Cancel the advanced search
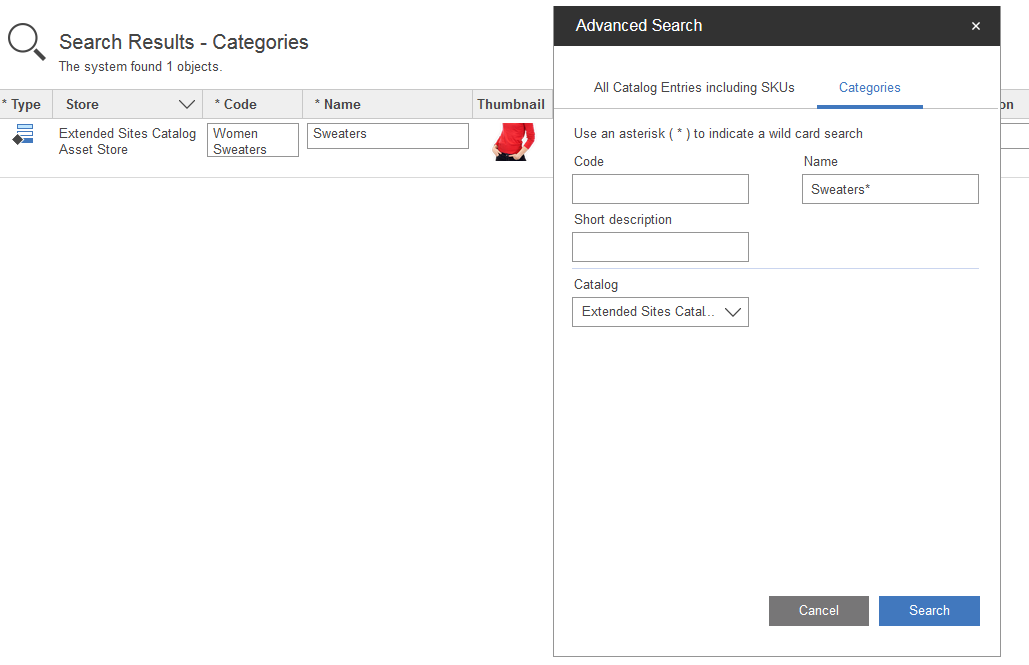 (818, 611)
